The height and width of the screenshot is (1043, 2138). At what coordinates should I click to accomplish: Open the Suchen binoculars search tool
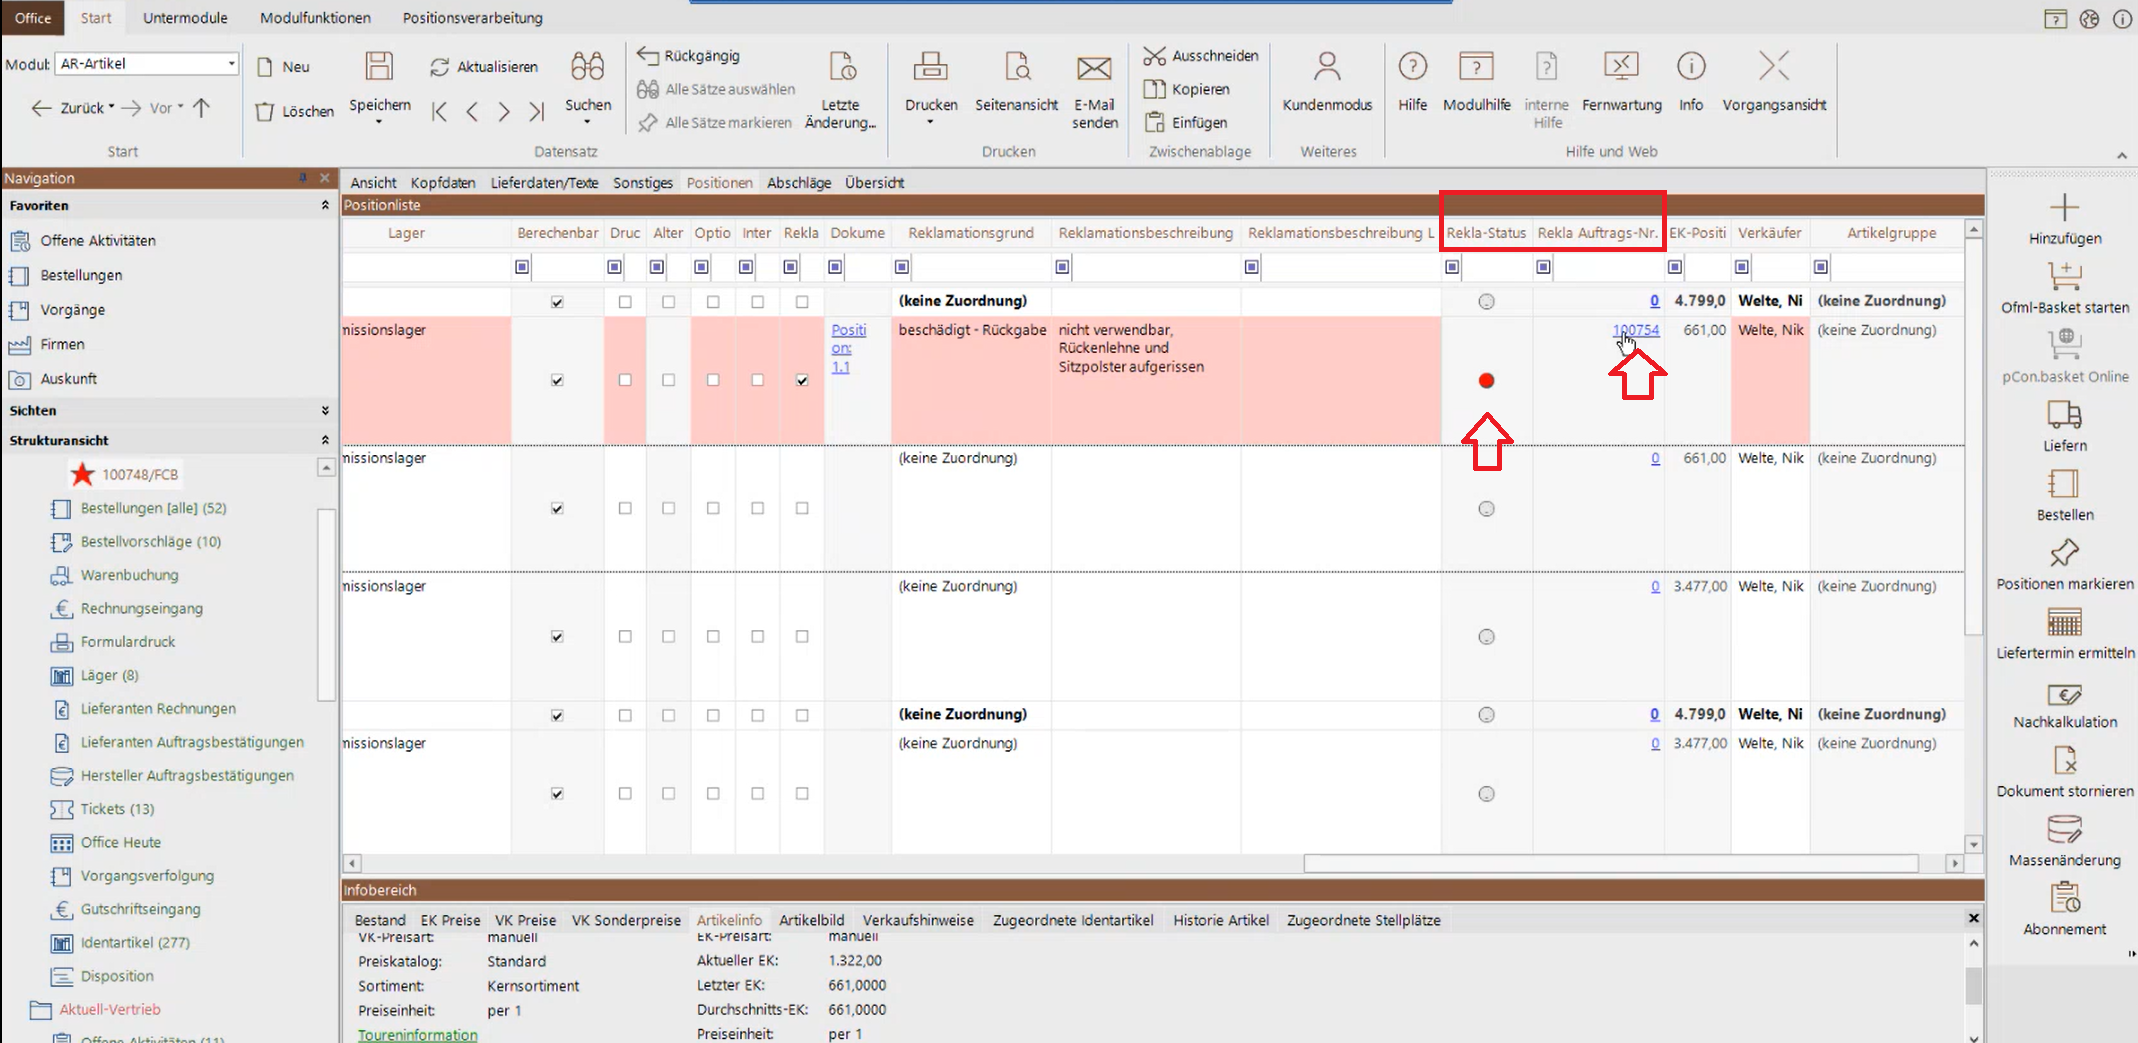coord(587,68)
